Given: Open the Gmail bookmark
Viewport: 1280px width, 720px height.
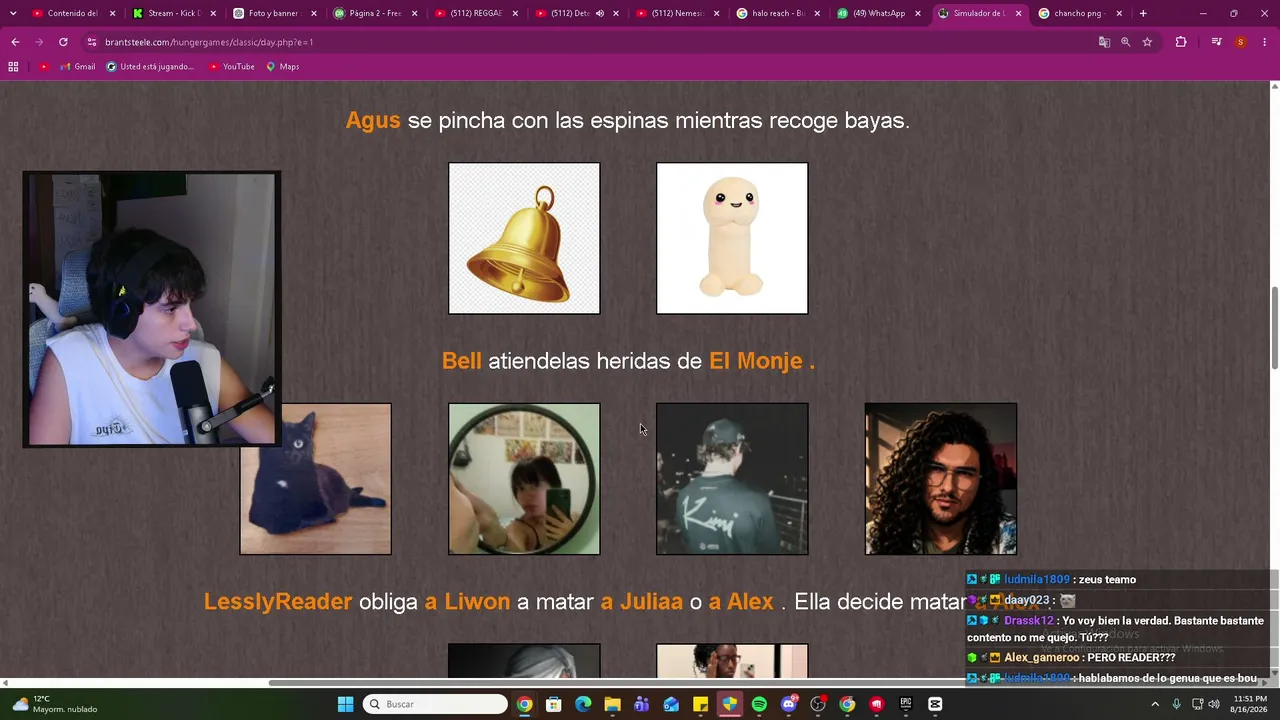Looking at the screenshot, I should tap(77, 67).
